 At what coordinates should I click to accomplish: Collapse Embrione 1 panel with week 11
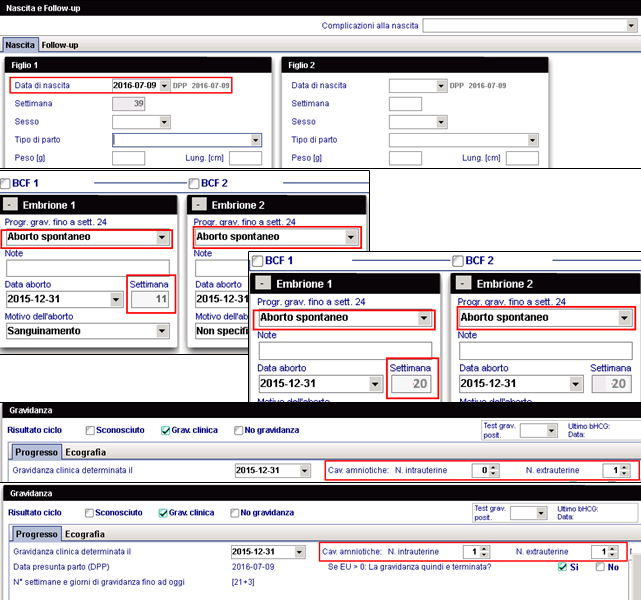tap(10, 204)
